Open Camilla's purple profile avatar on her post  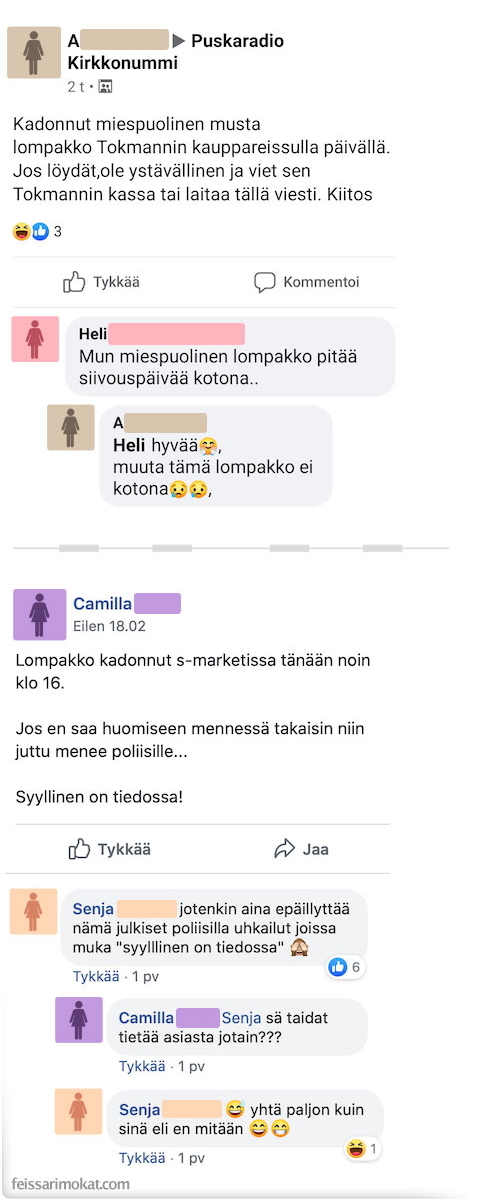[39, 613]
